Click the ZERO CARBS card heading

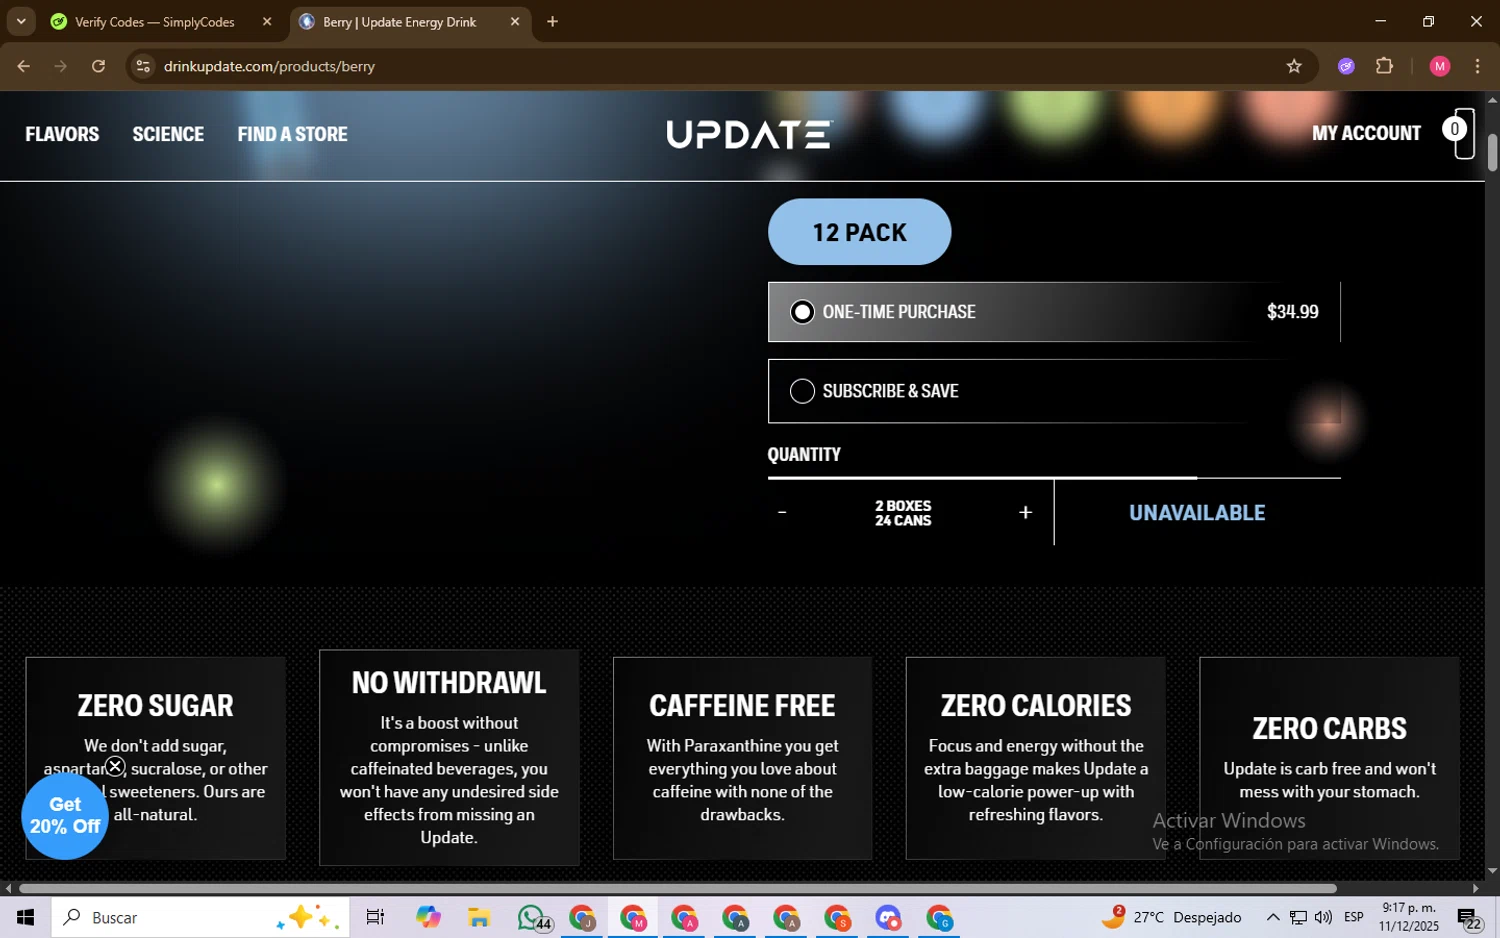[1329, 729]
